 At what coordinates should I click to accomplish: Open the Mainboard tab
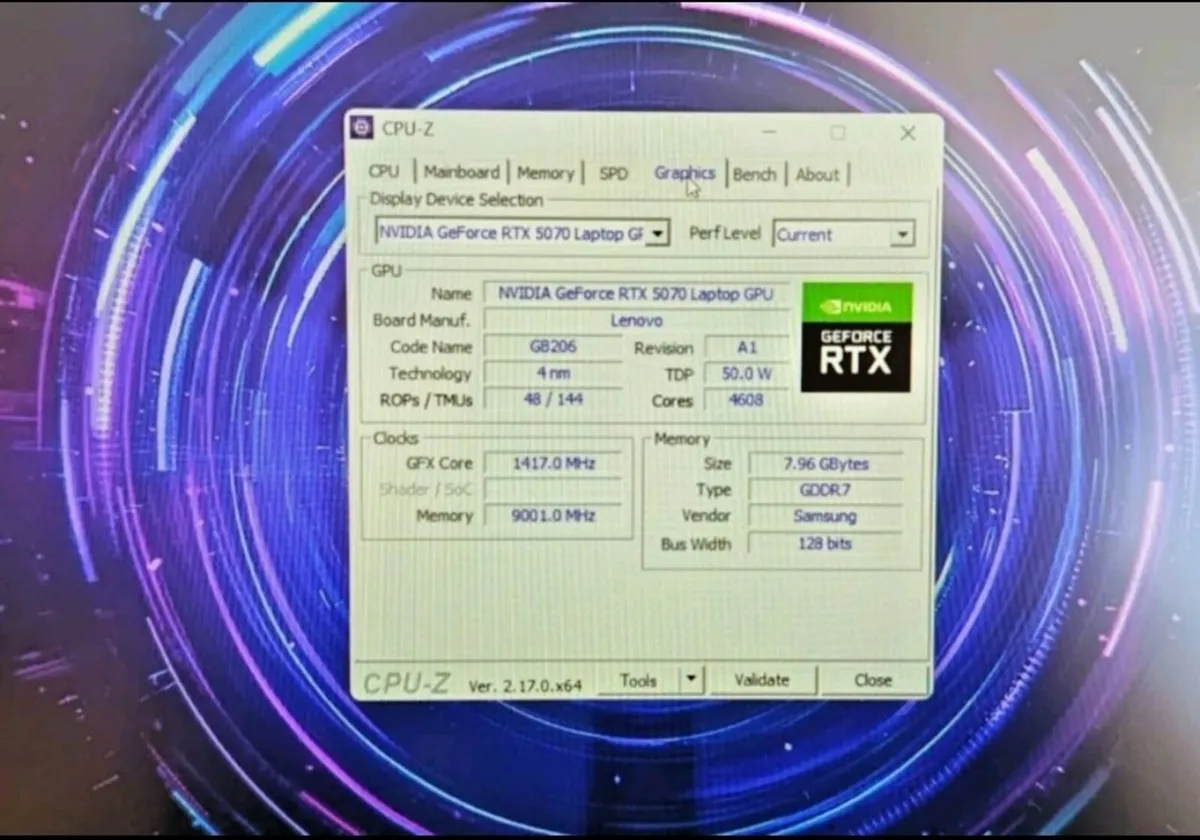tap(461, 172)
